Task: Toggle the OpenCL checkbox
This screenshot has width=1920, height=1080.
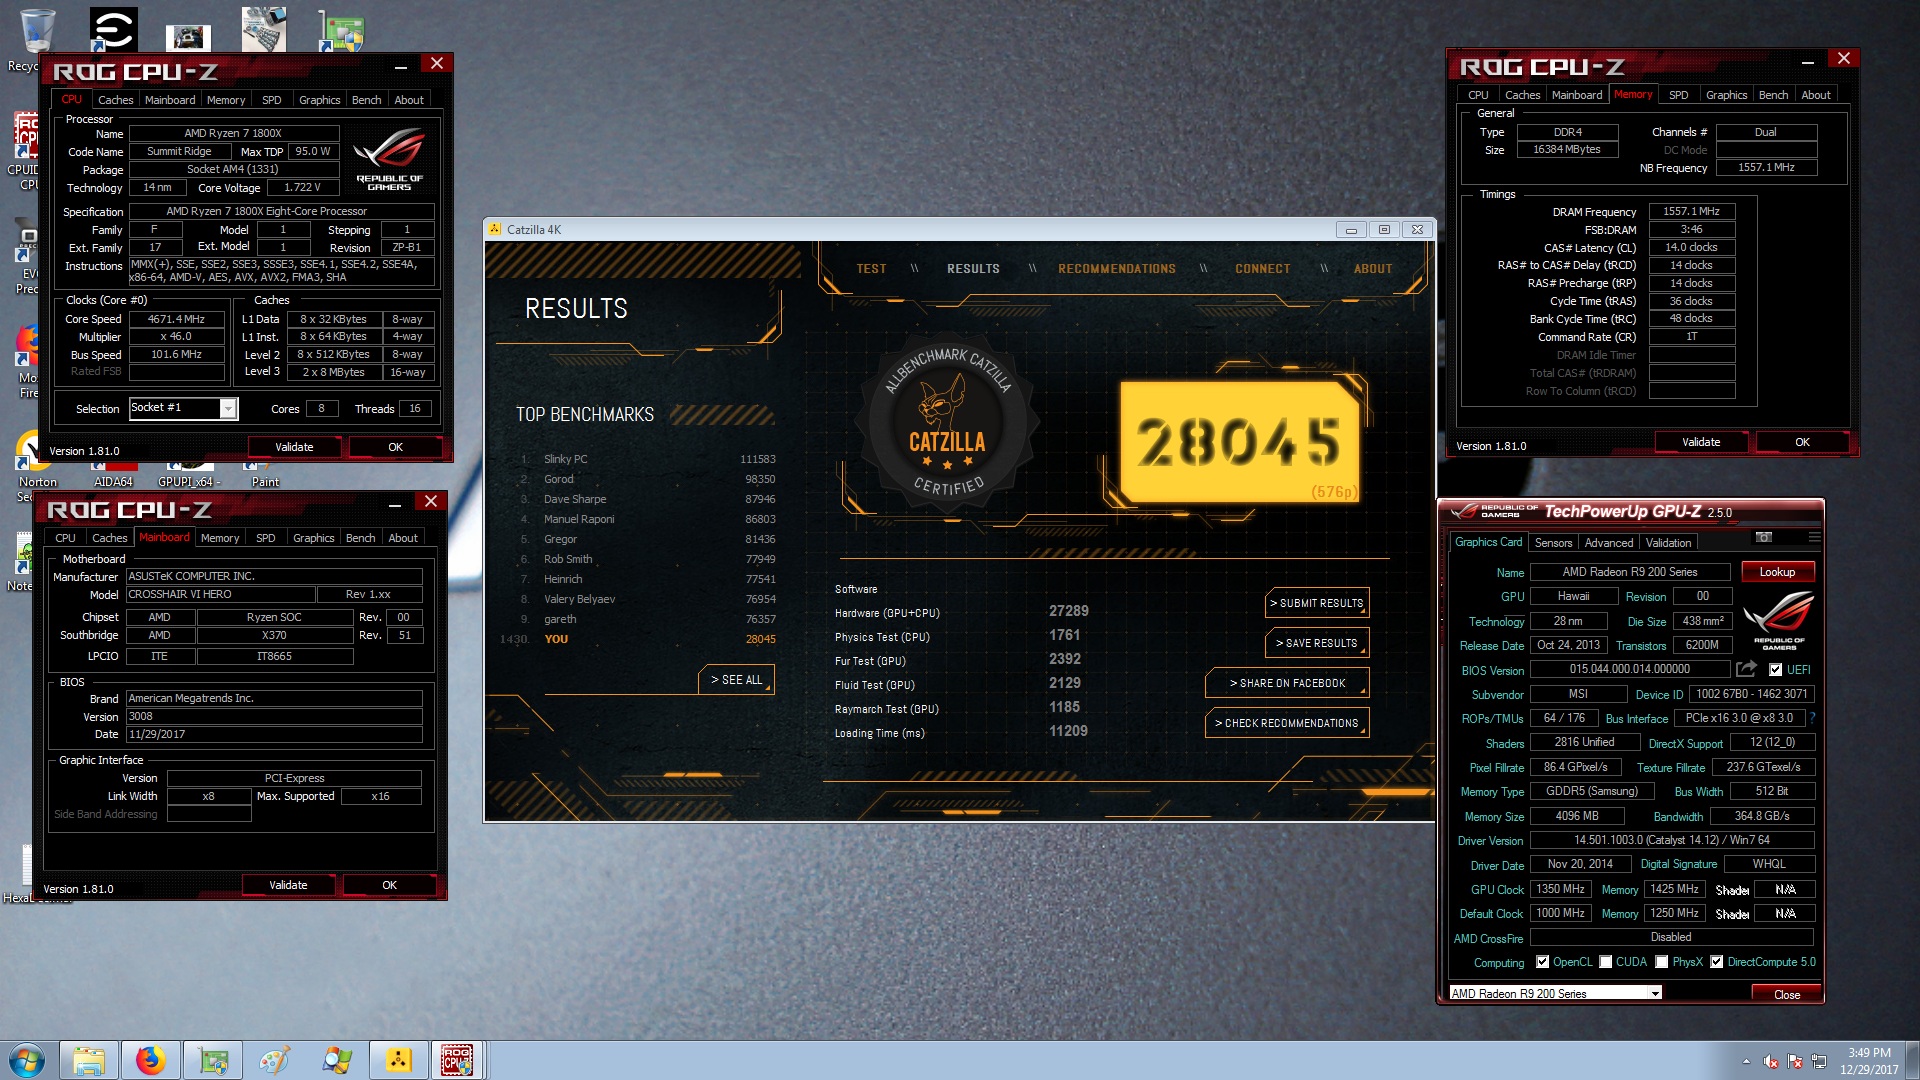Action: [1542, 962]
